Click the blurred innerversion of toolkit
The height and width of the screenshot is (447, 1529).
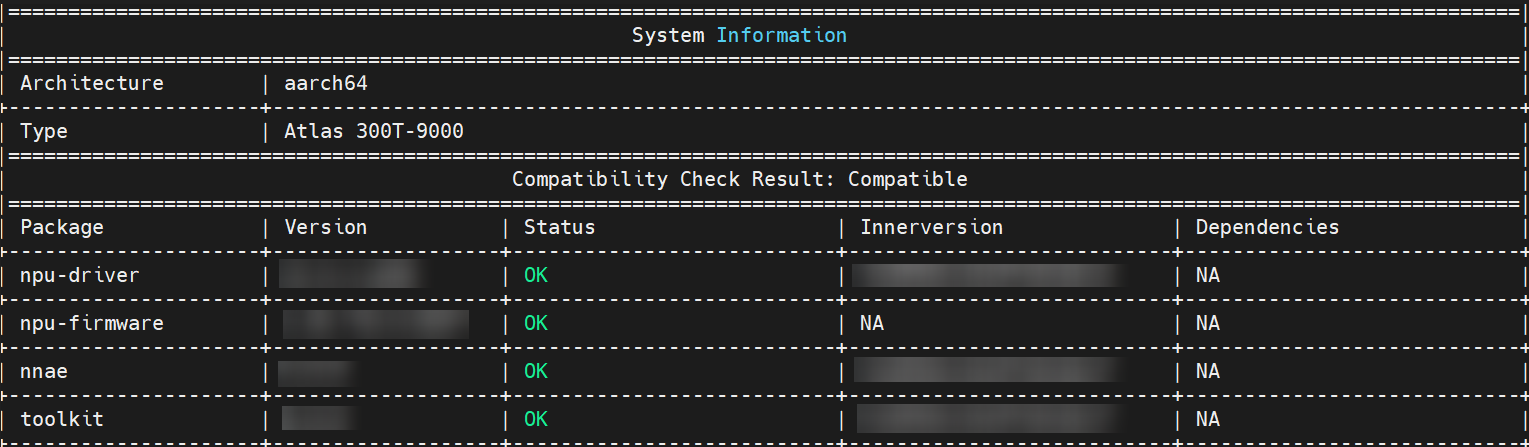pyautogui.click(x=988, y=419)
